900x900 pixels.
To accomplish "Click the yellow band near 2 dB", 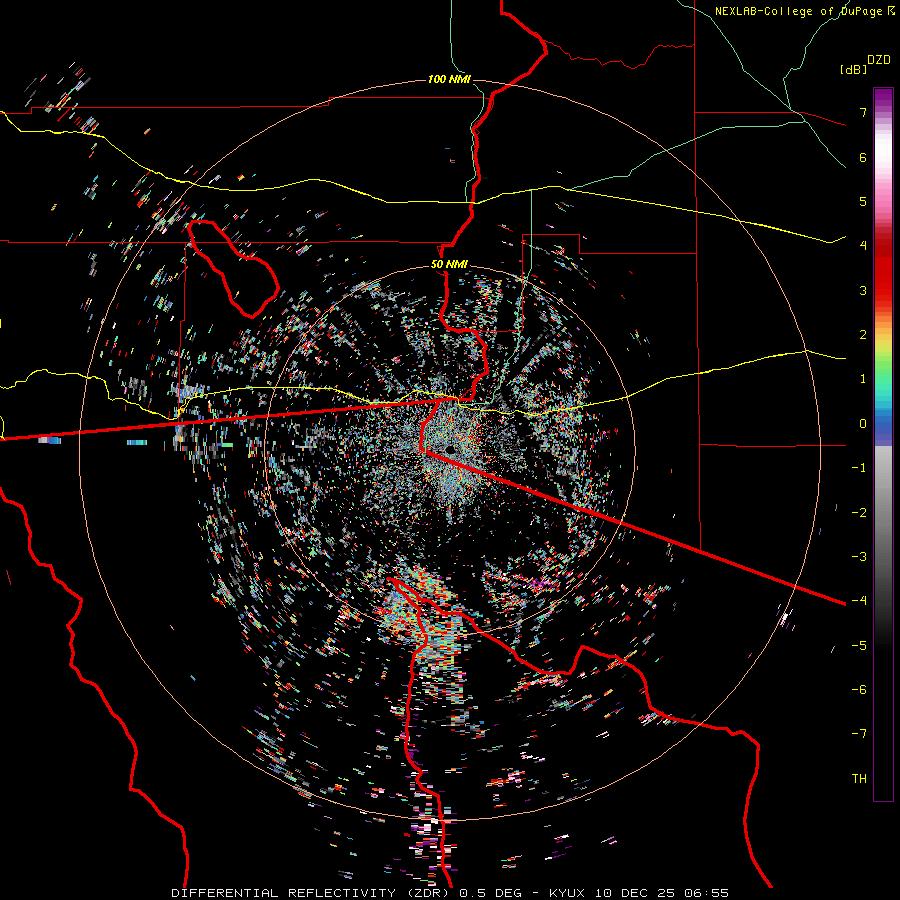I will [x=883, y=343].
